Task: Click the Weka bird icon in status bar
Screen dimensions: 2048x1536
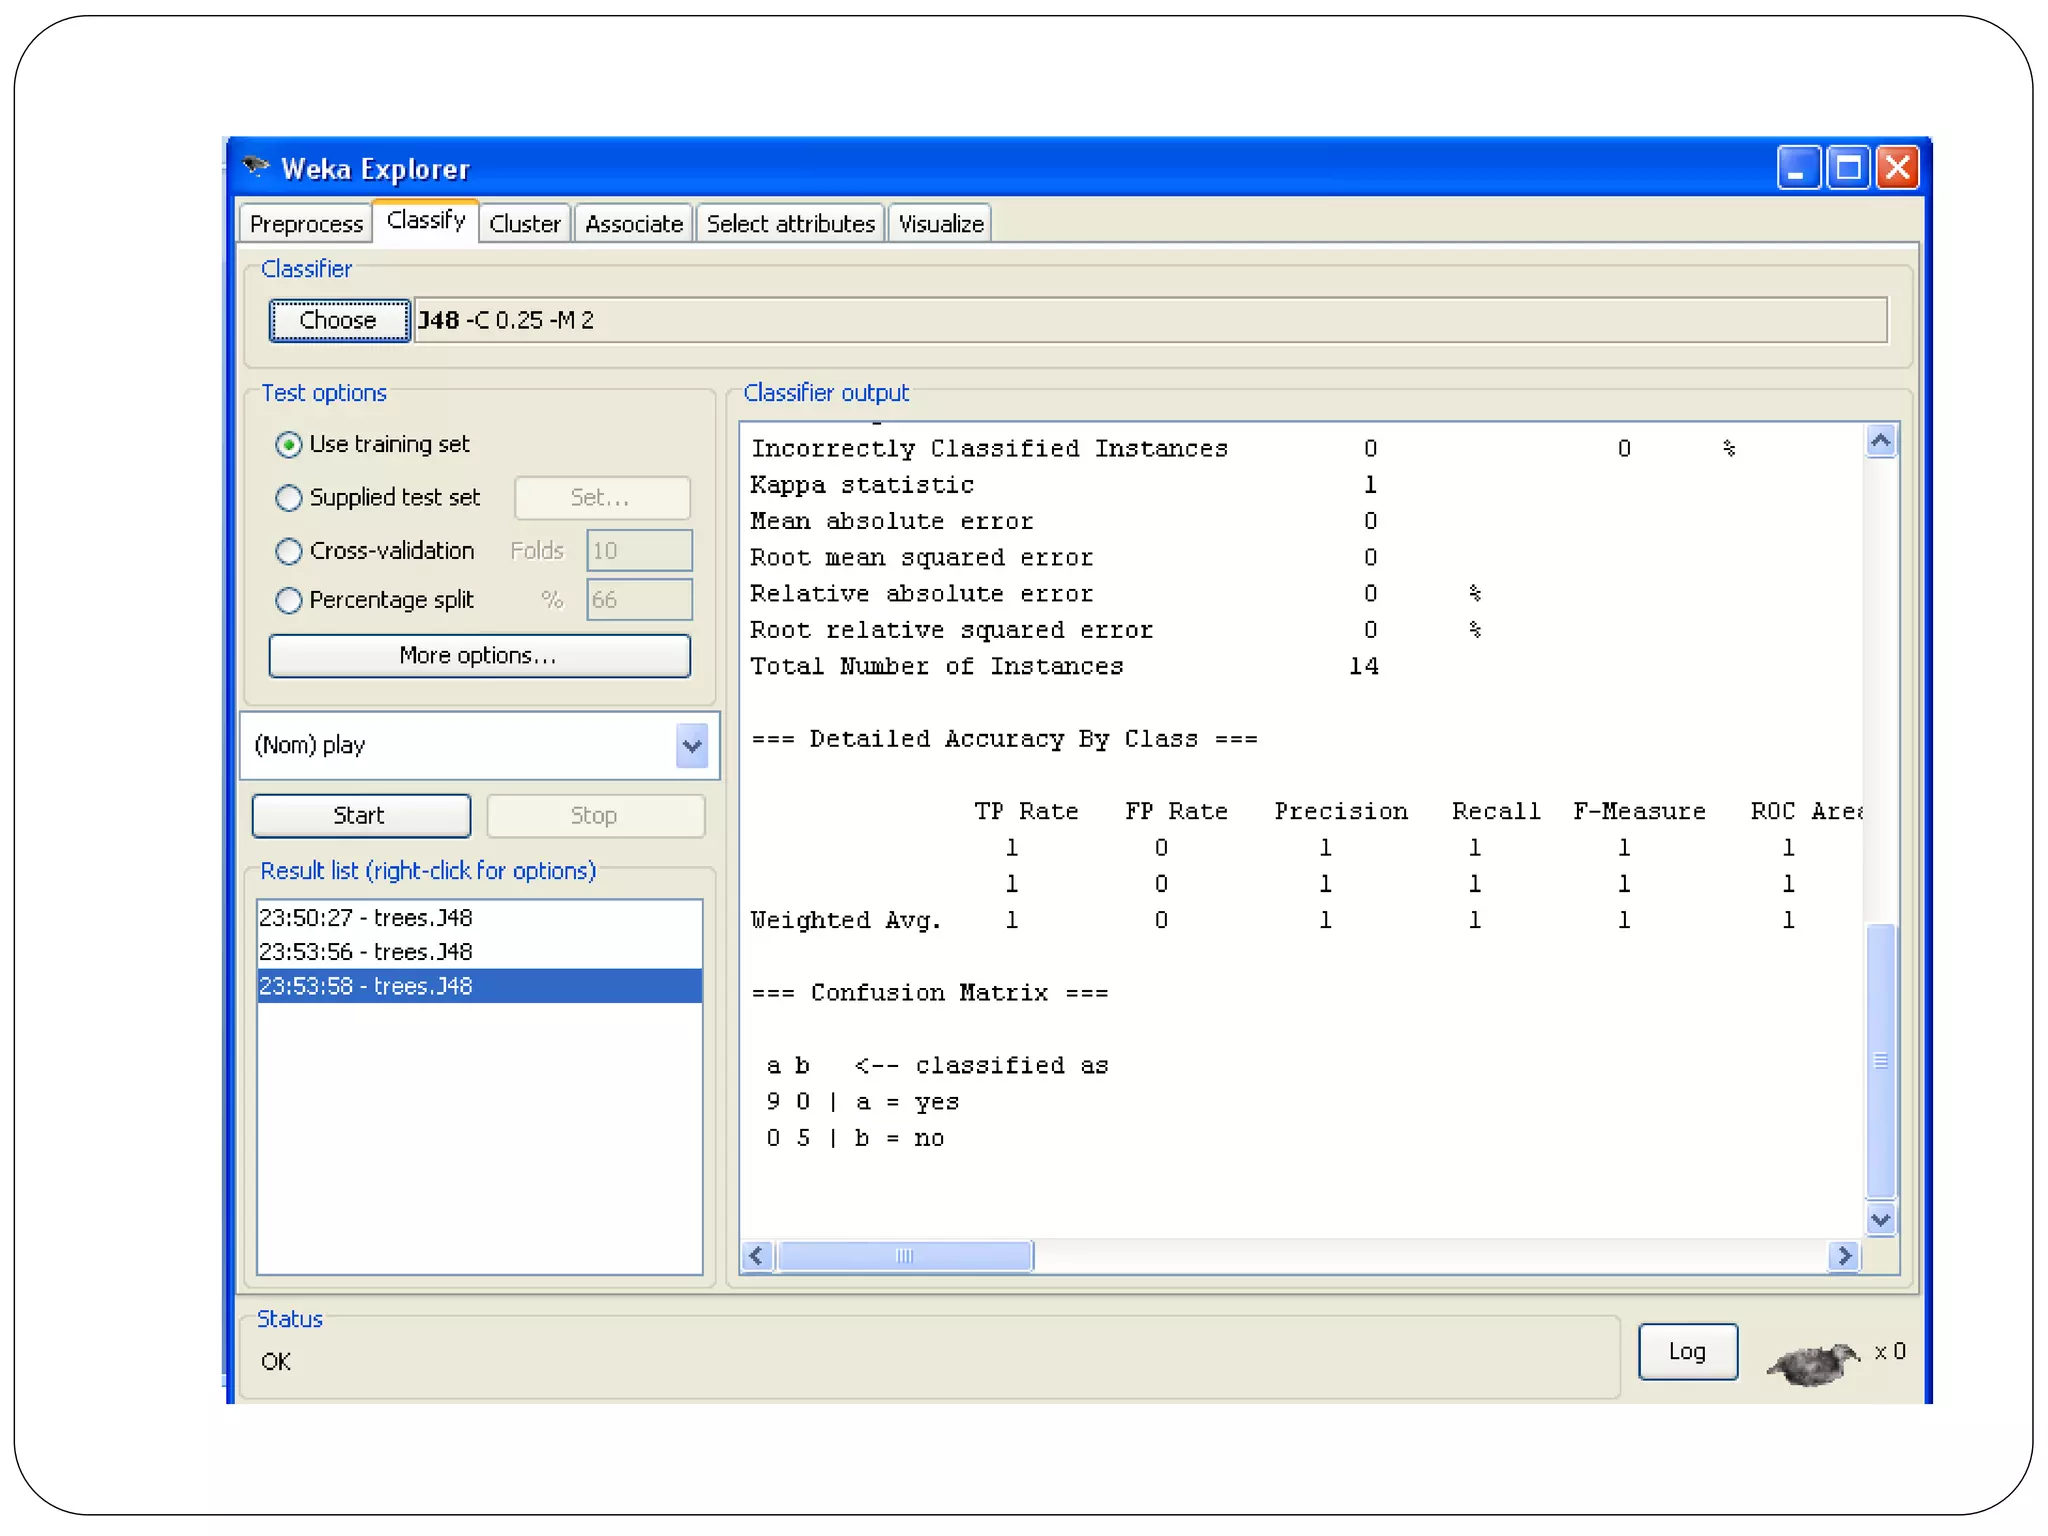Action: pyautogui.click(x=1812, y=1363)
